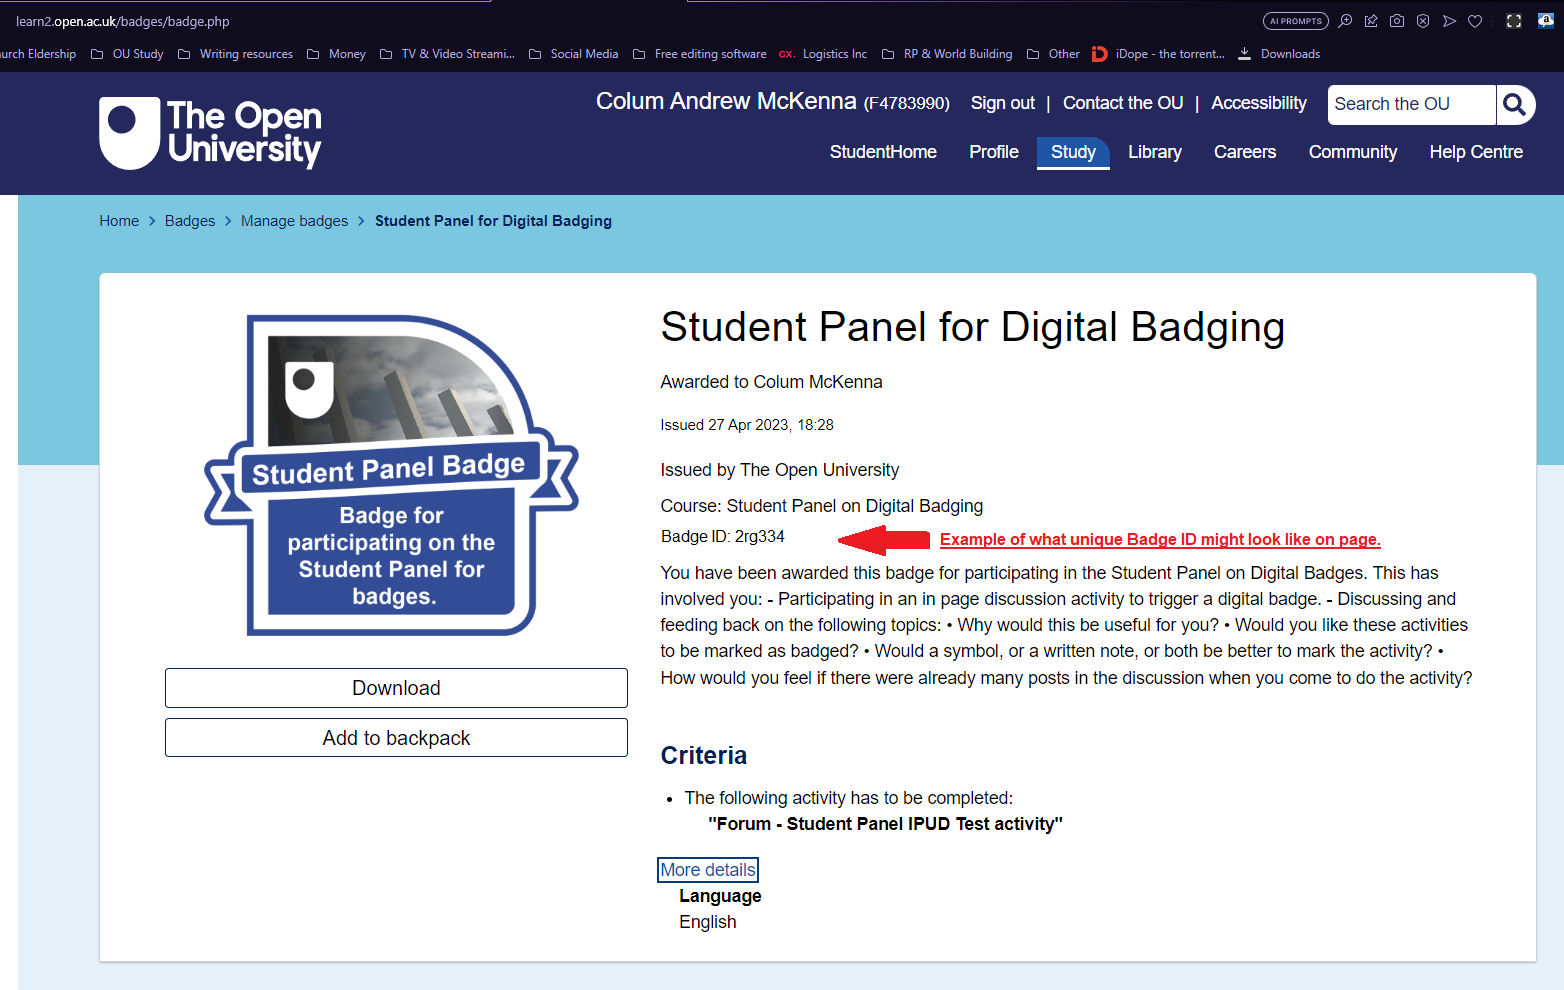Open the ad blocker shield icon
This screenshot has width=1564, height=990.
[1423, 21]
